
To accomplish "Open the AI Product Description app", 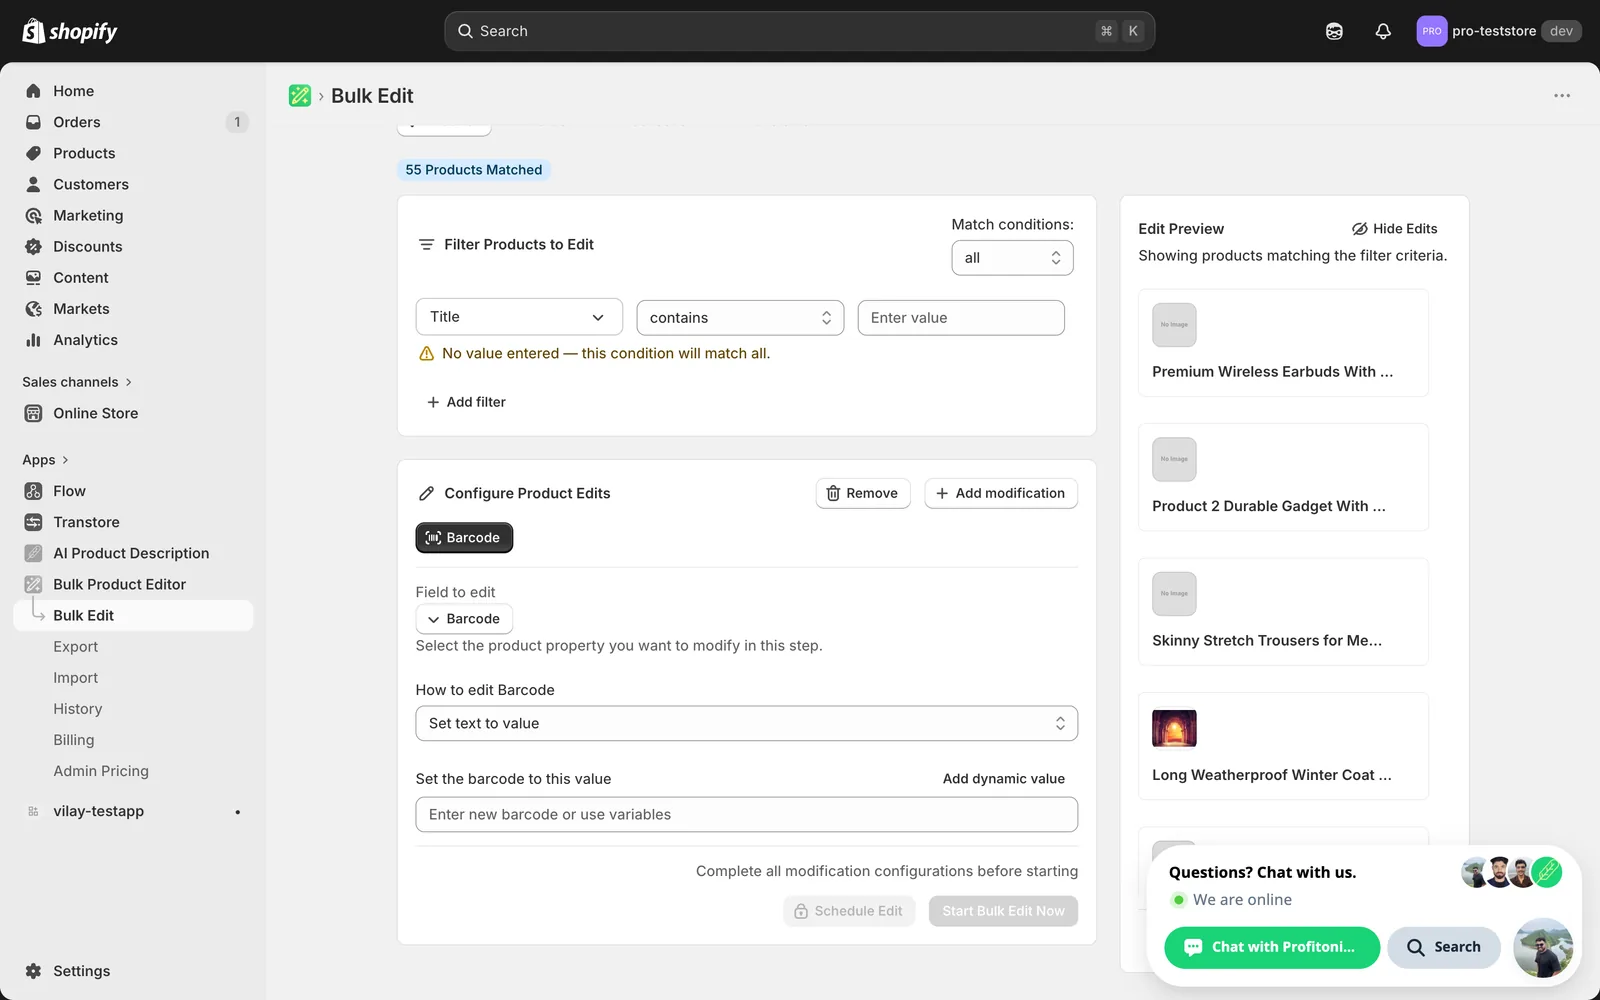I will pos(133,553).
